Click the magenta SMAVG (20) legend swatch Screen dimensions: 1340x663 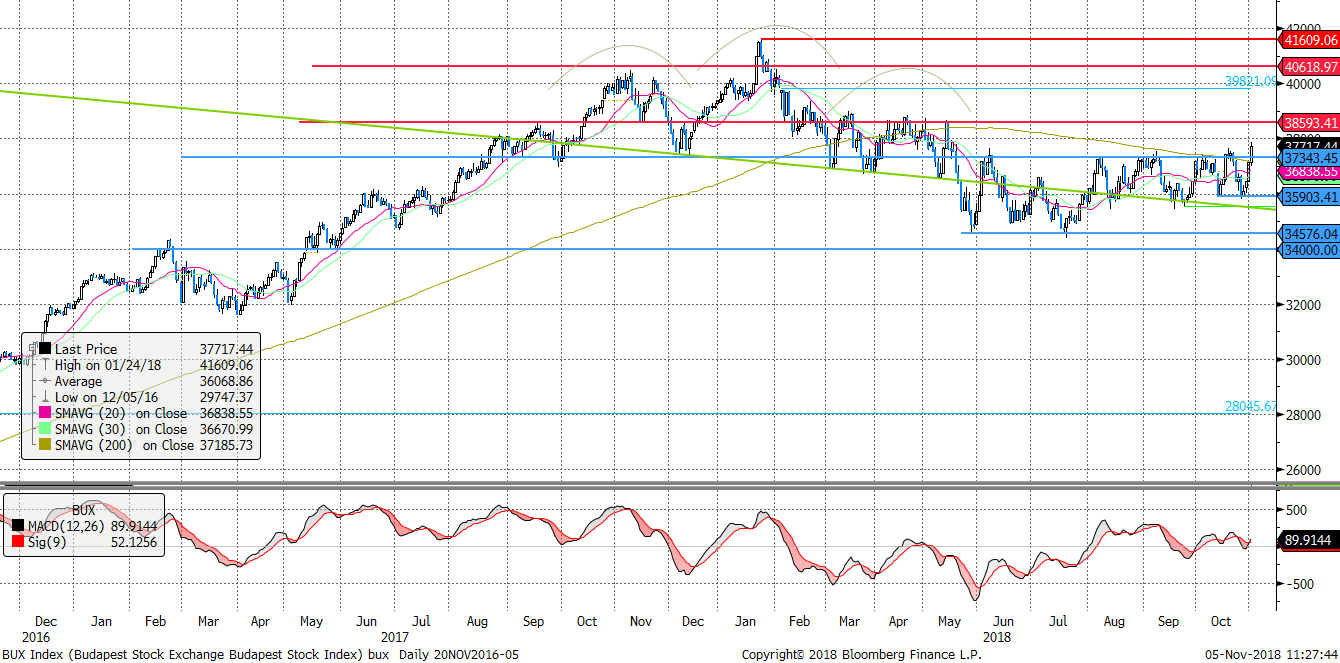(45, 412)
